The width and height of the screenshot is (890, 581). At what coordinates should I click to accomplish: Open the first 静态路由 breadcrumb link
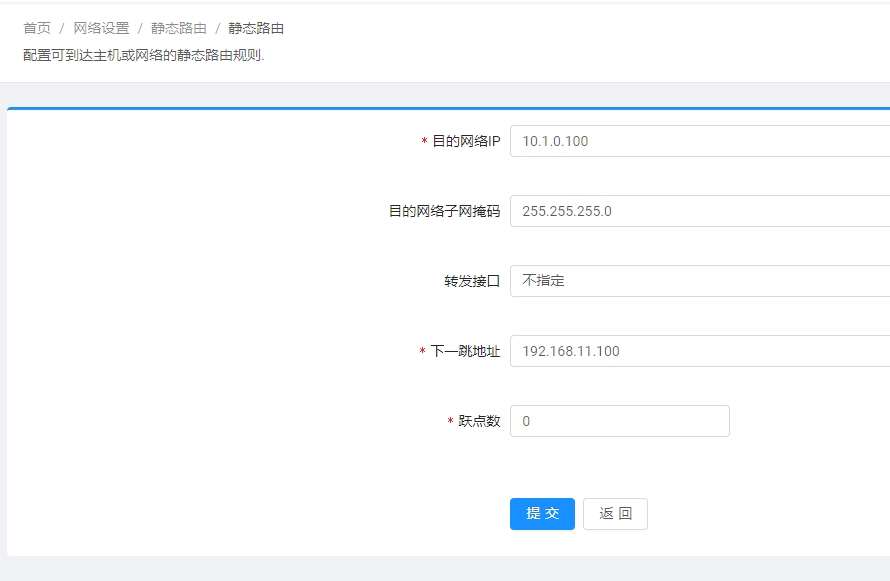tap(179, 28)
